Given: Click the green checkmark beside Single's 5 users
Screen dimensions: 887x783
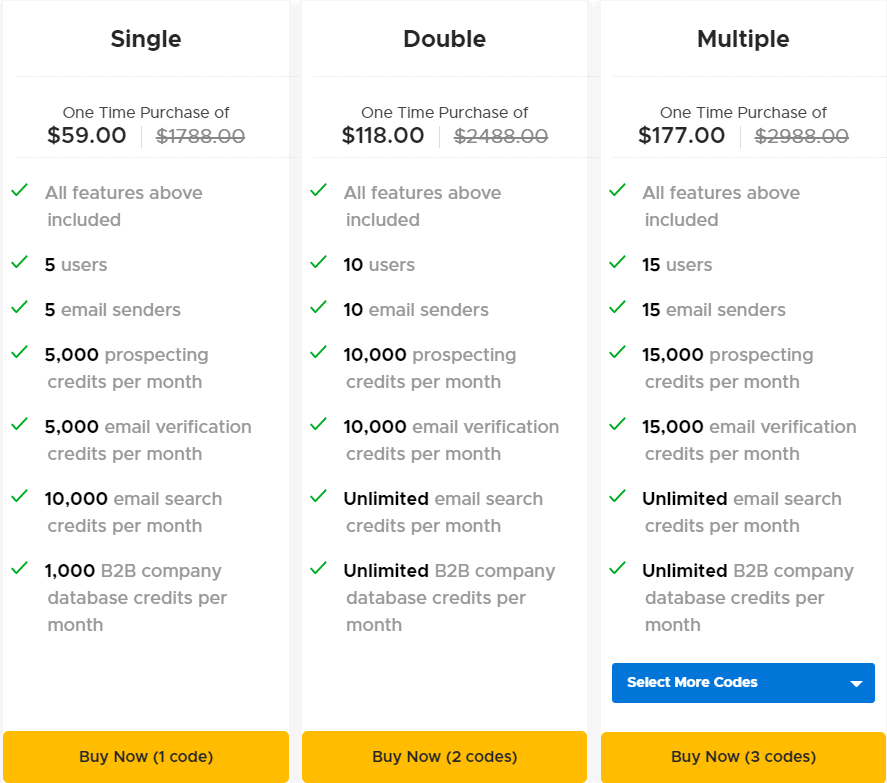Looking at the screenshot, I should [x=19, y=262].
